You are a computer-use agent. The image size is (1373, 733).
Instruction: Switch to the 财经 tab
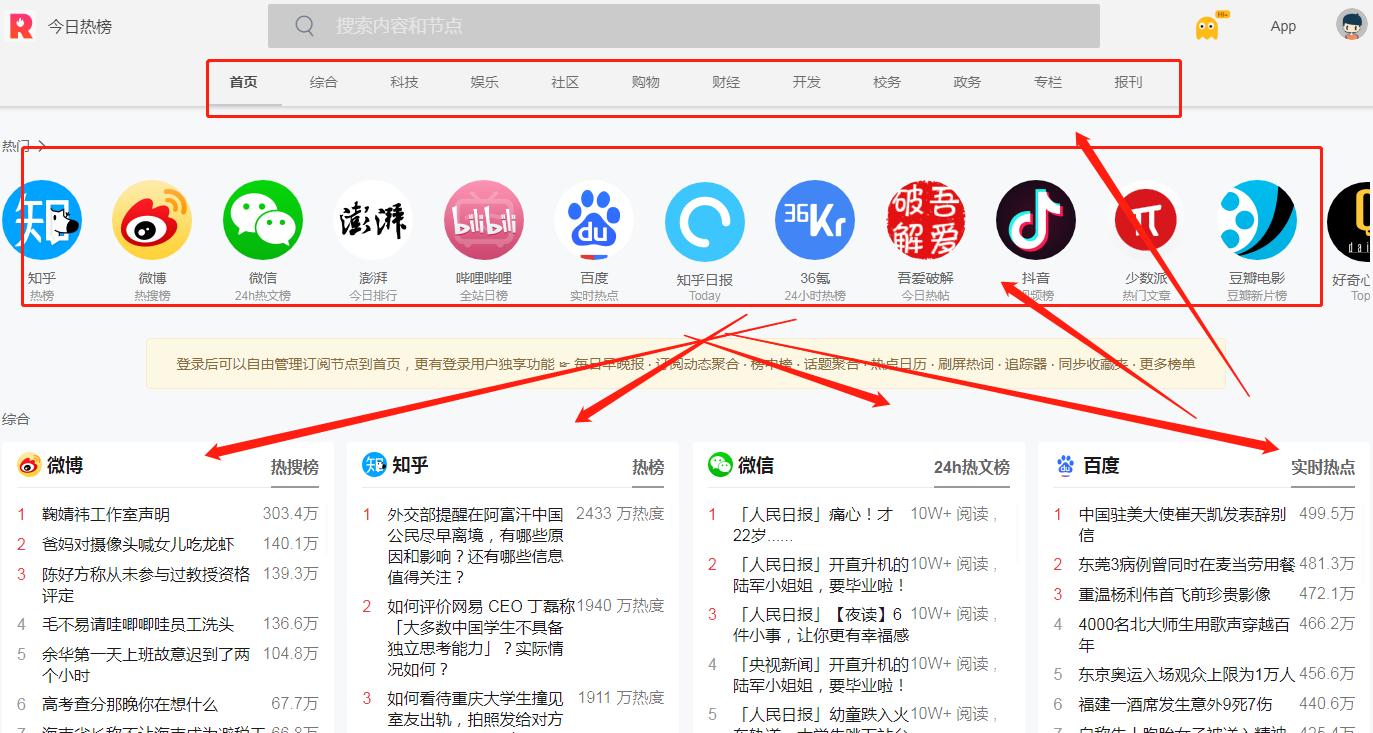726,82
